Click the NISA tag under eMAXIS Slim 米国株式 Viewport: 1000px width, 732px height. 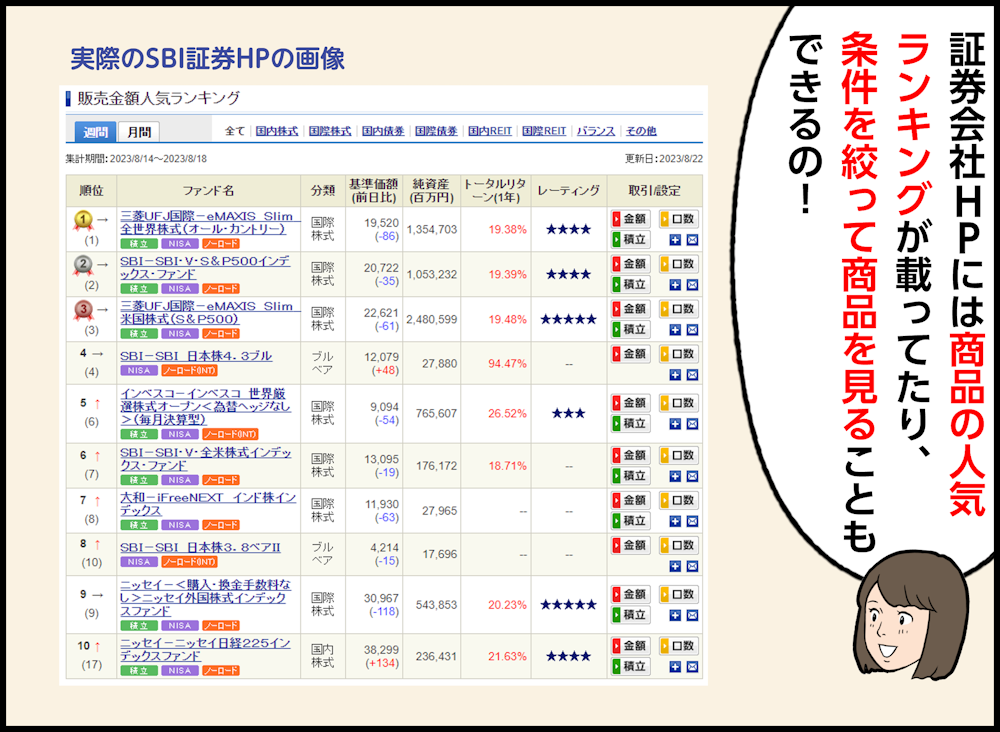coord(180,334)
